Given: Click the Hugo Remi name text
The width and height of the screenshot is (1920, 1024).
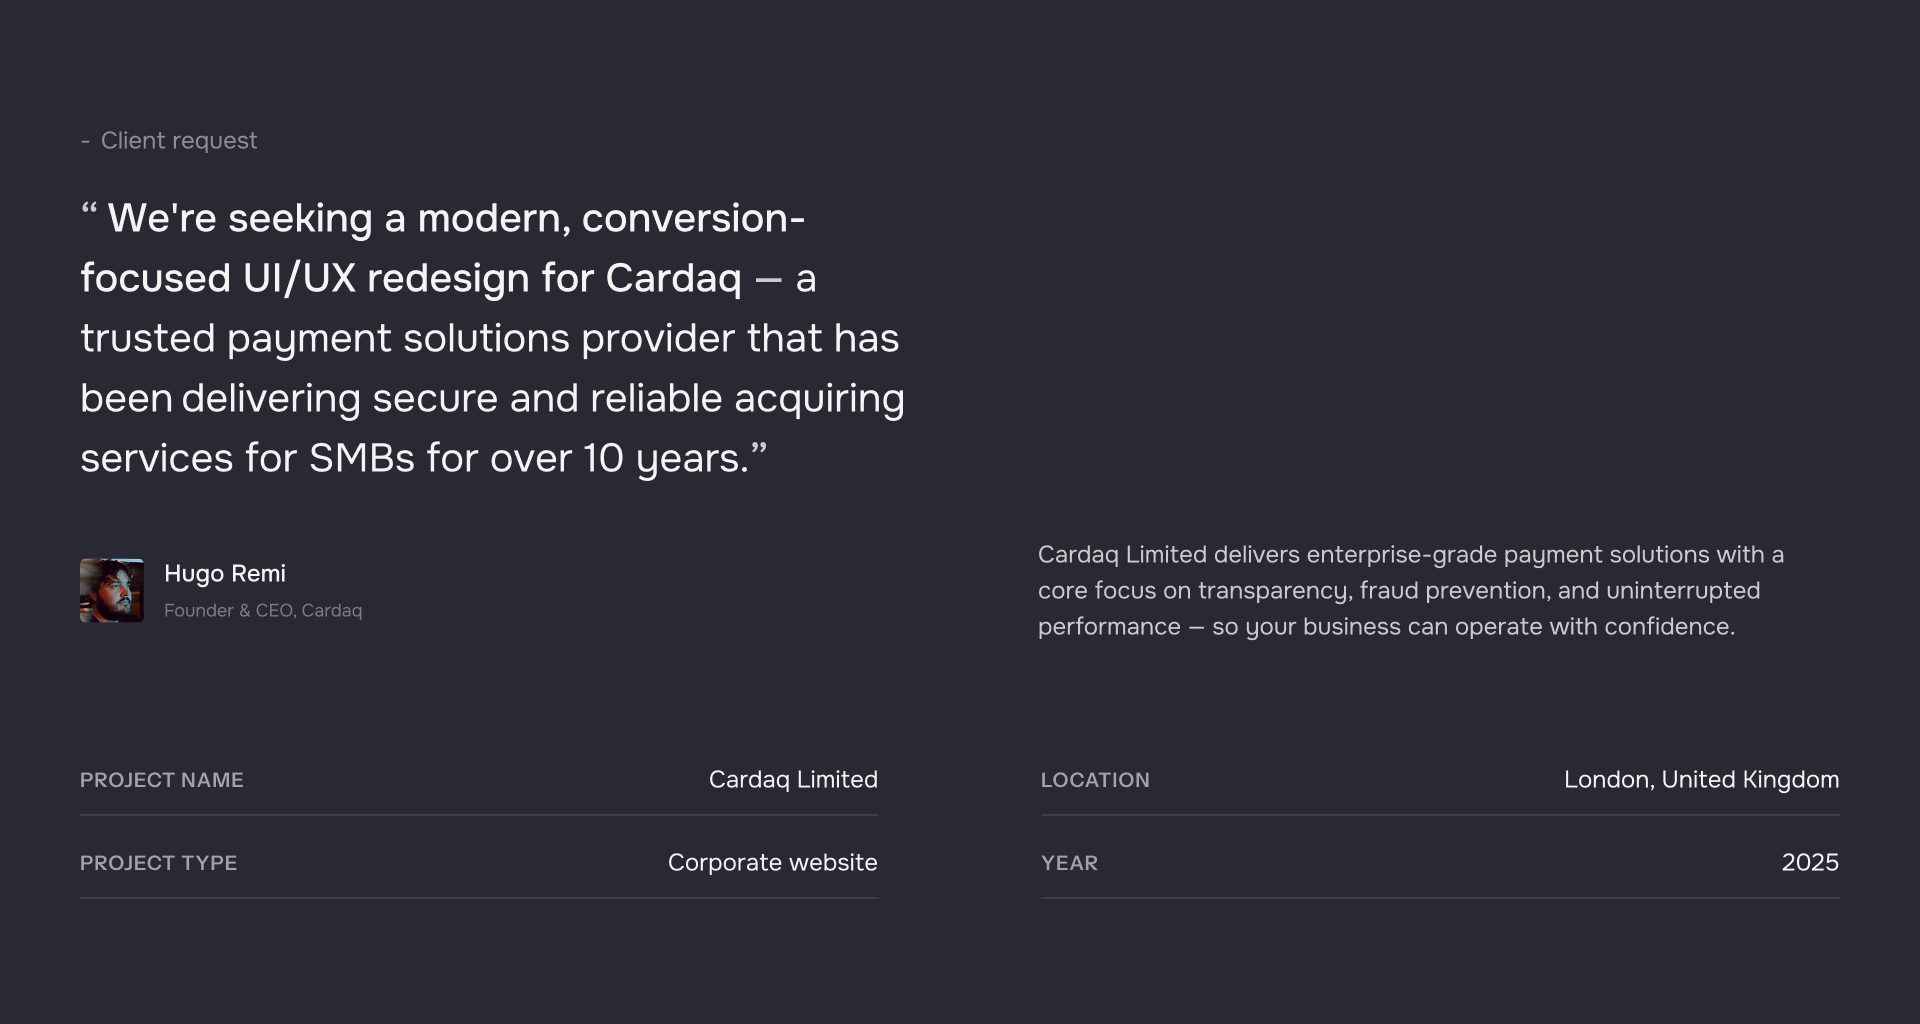Looking at the screenshot, I should click(225, 573).
